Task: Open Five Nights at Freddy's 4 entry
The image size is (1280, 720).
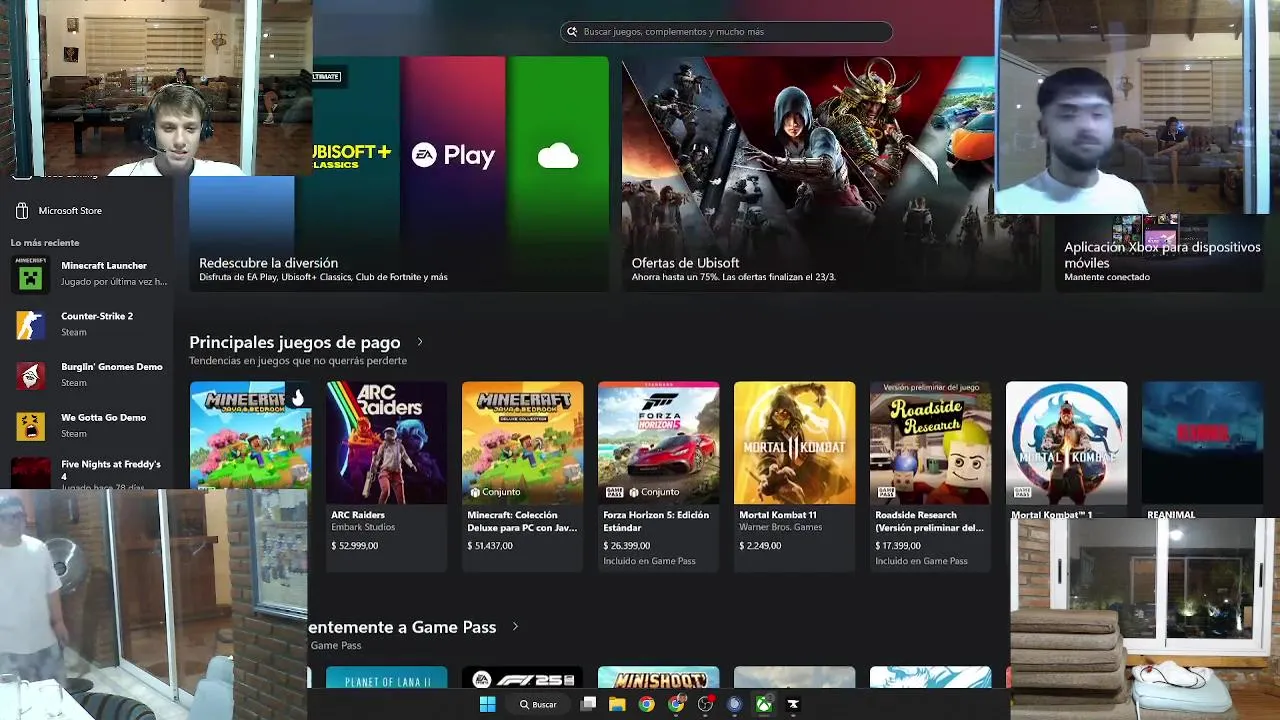Action: pos(88,473)
